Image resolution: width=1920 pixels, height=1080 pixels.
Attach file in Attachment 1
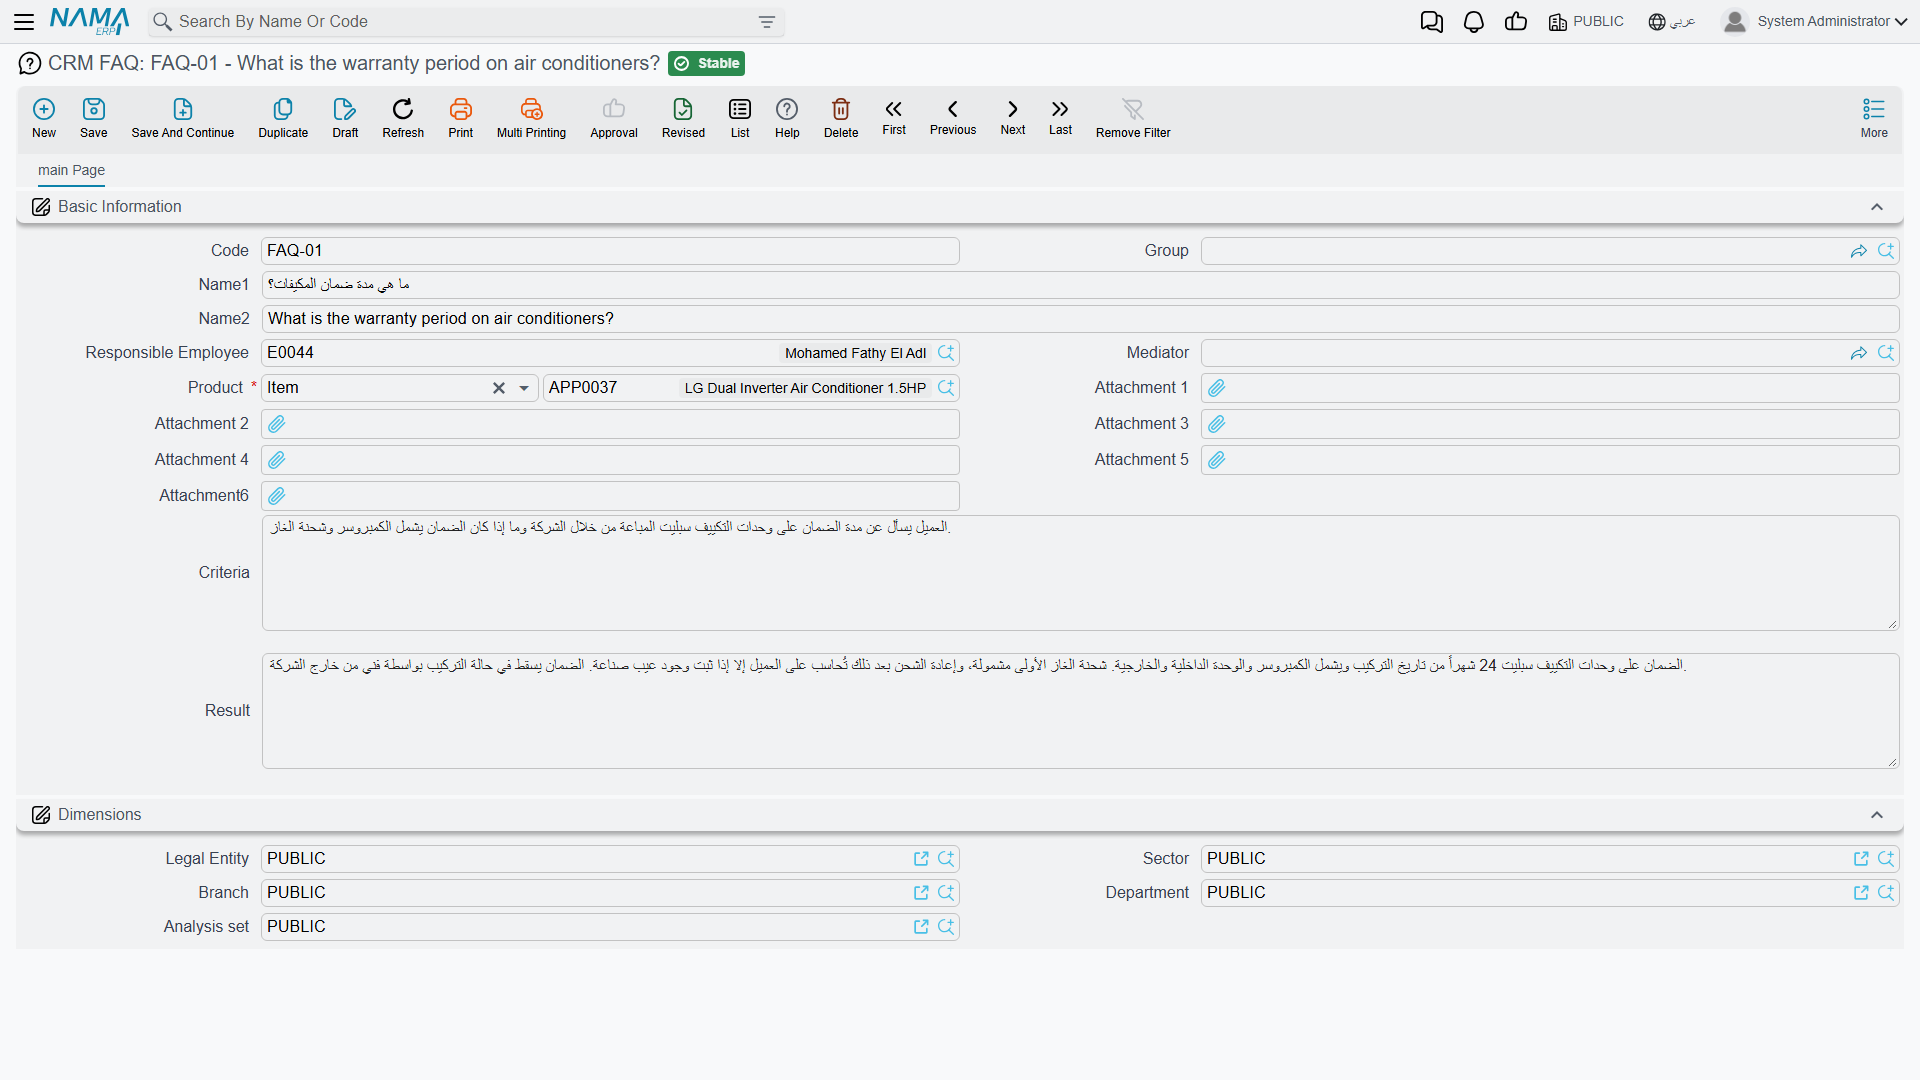1217,388
